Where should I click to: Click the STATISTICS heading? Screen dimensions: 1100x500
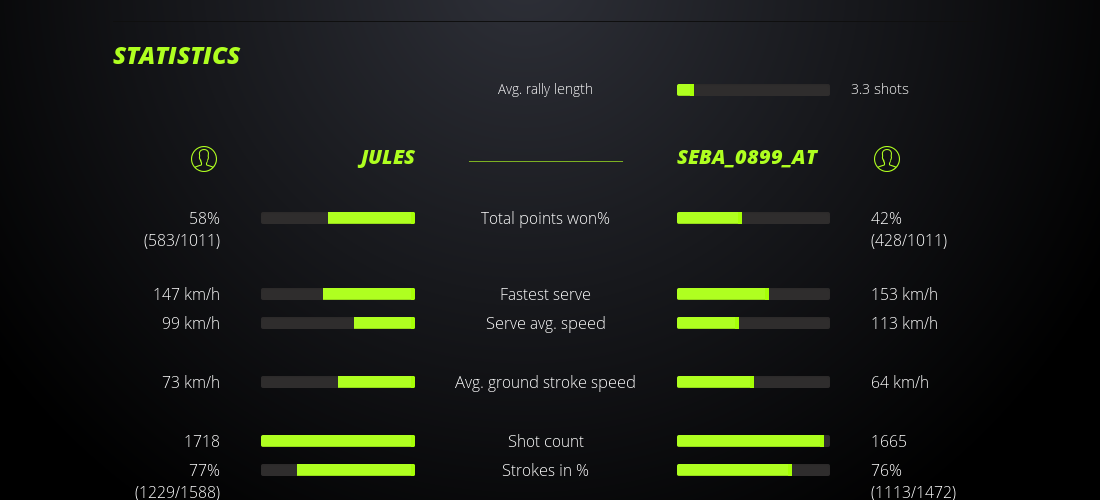[x=177, y=56]
